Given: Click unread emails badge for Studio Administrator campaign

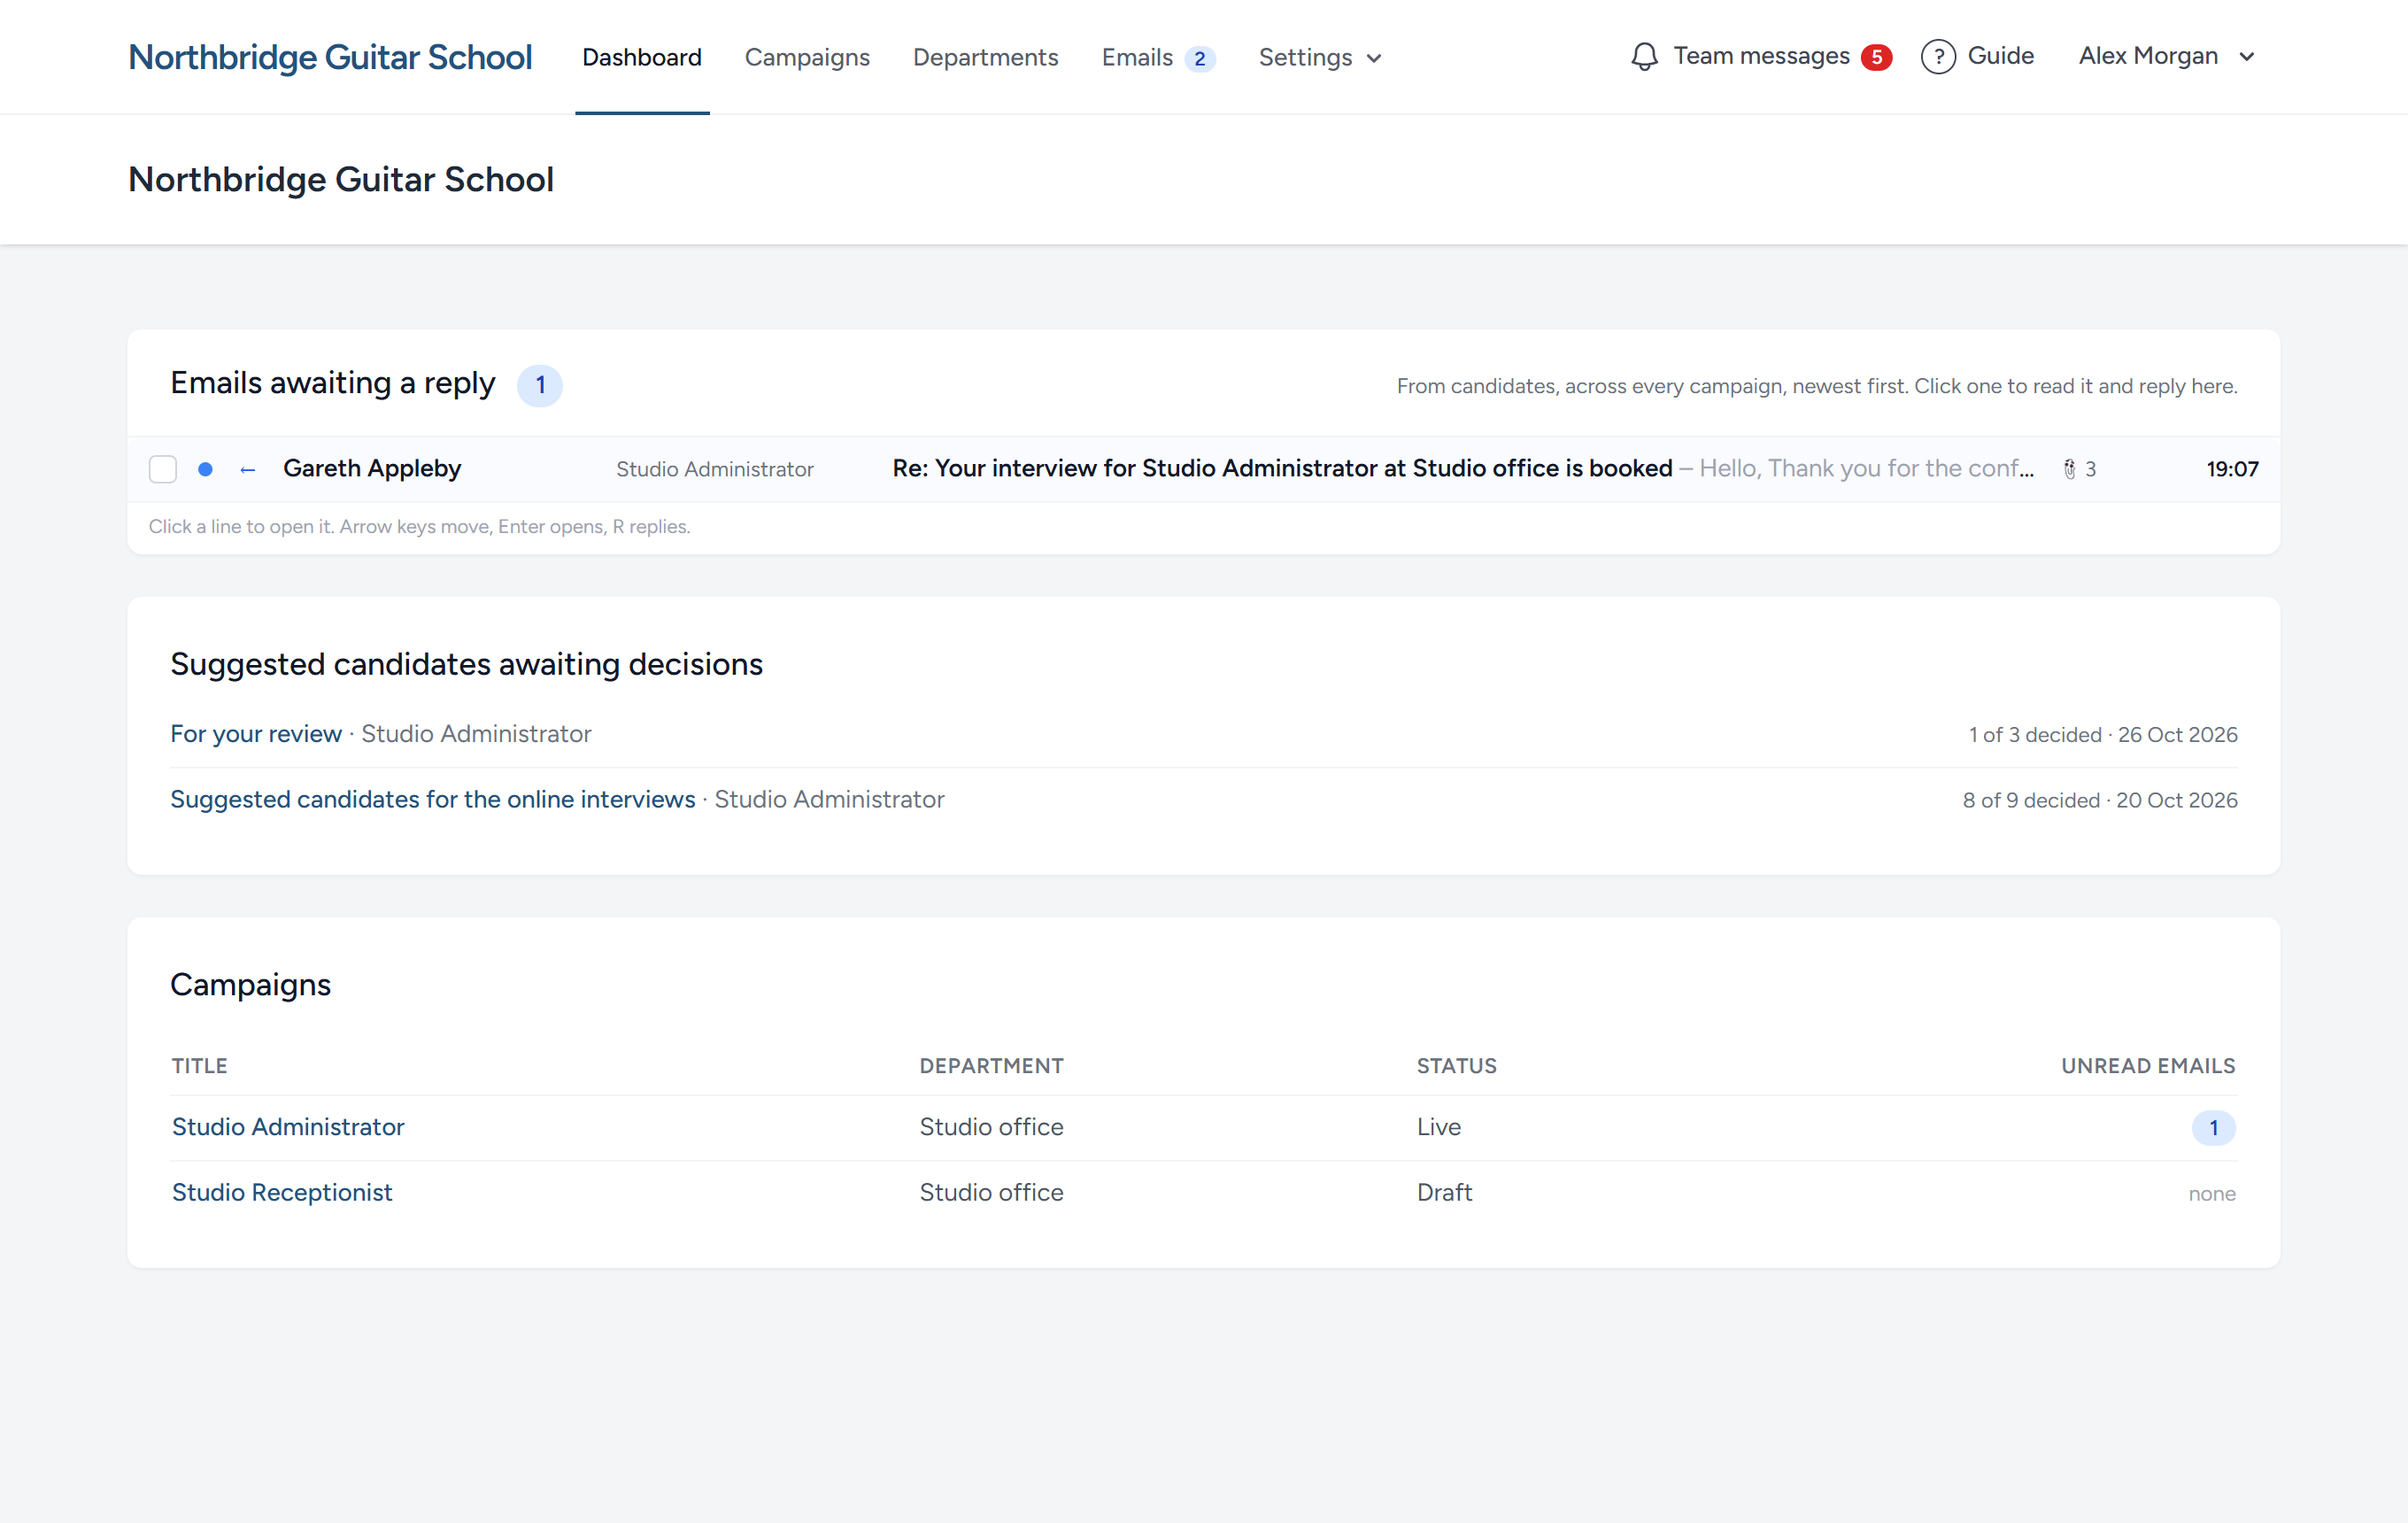Looking at the screenshot, I should 2213,1128.
